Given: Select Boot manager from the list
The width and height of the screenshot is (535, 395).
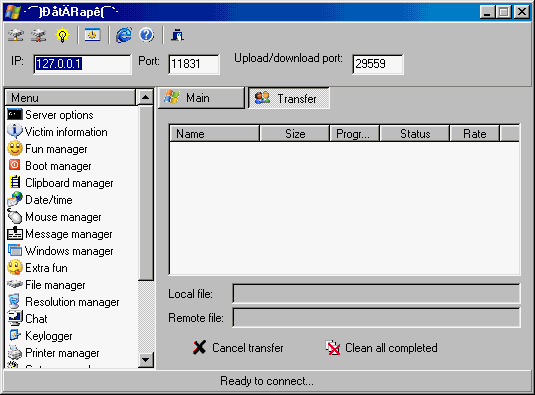Looking at the screenshot, I should [x=58, y=166].
